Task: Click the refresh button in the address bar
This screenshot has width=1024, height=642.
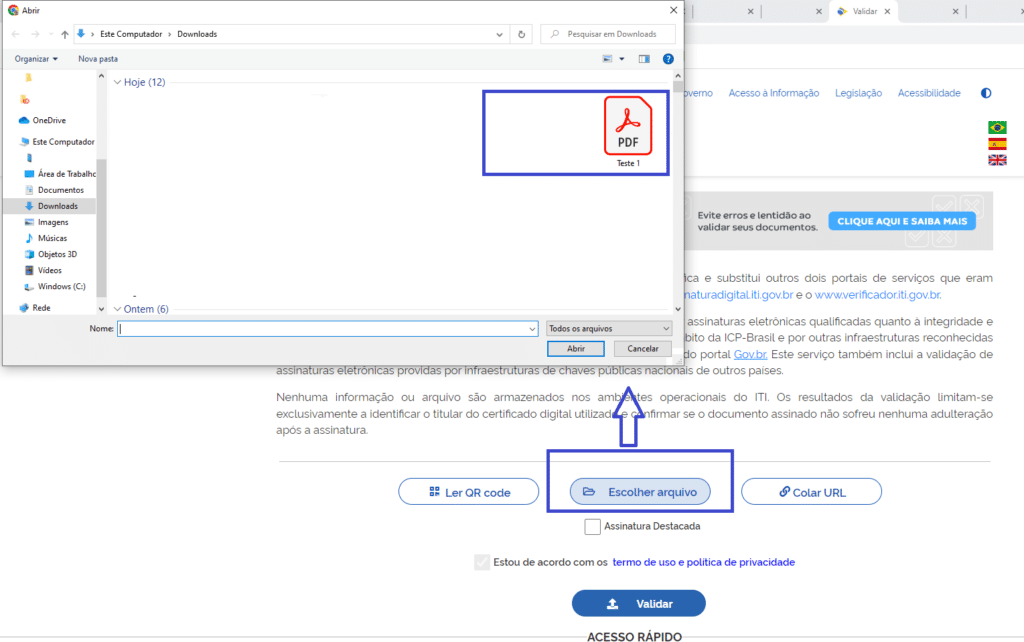Action: 521,34
